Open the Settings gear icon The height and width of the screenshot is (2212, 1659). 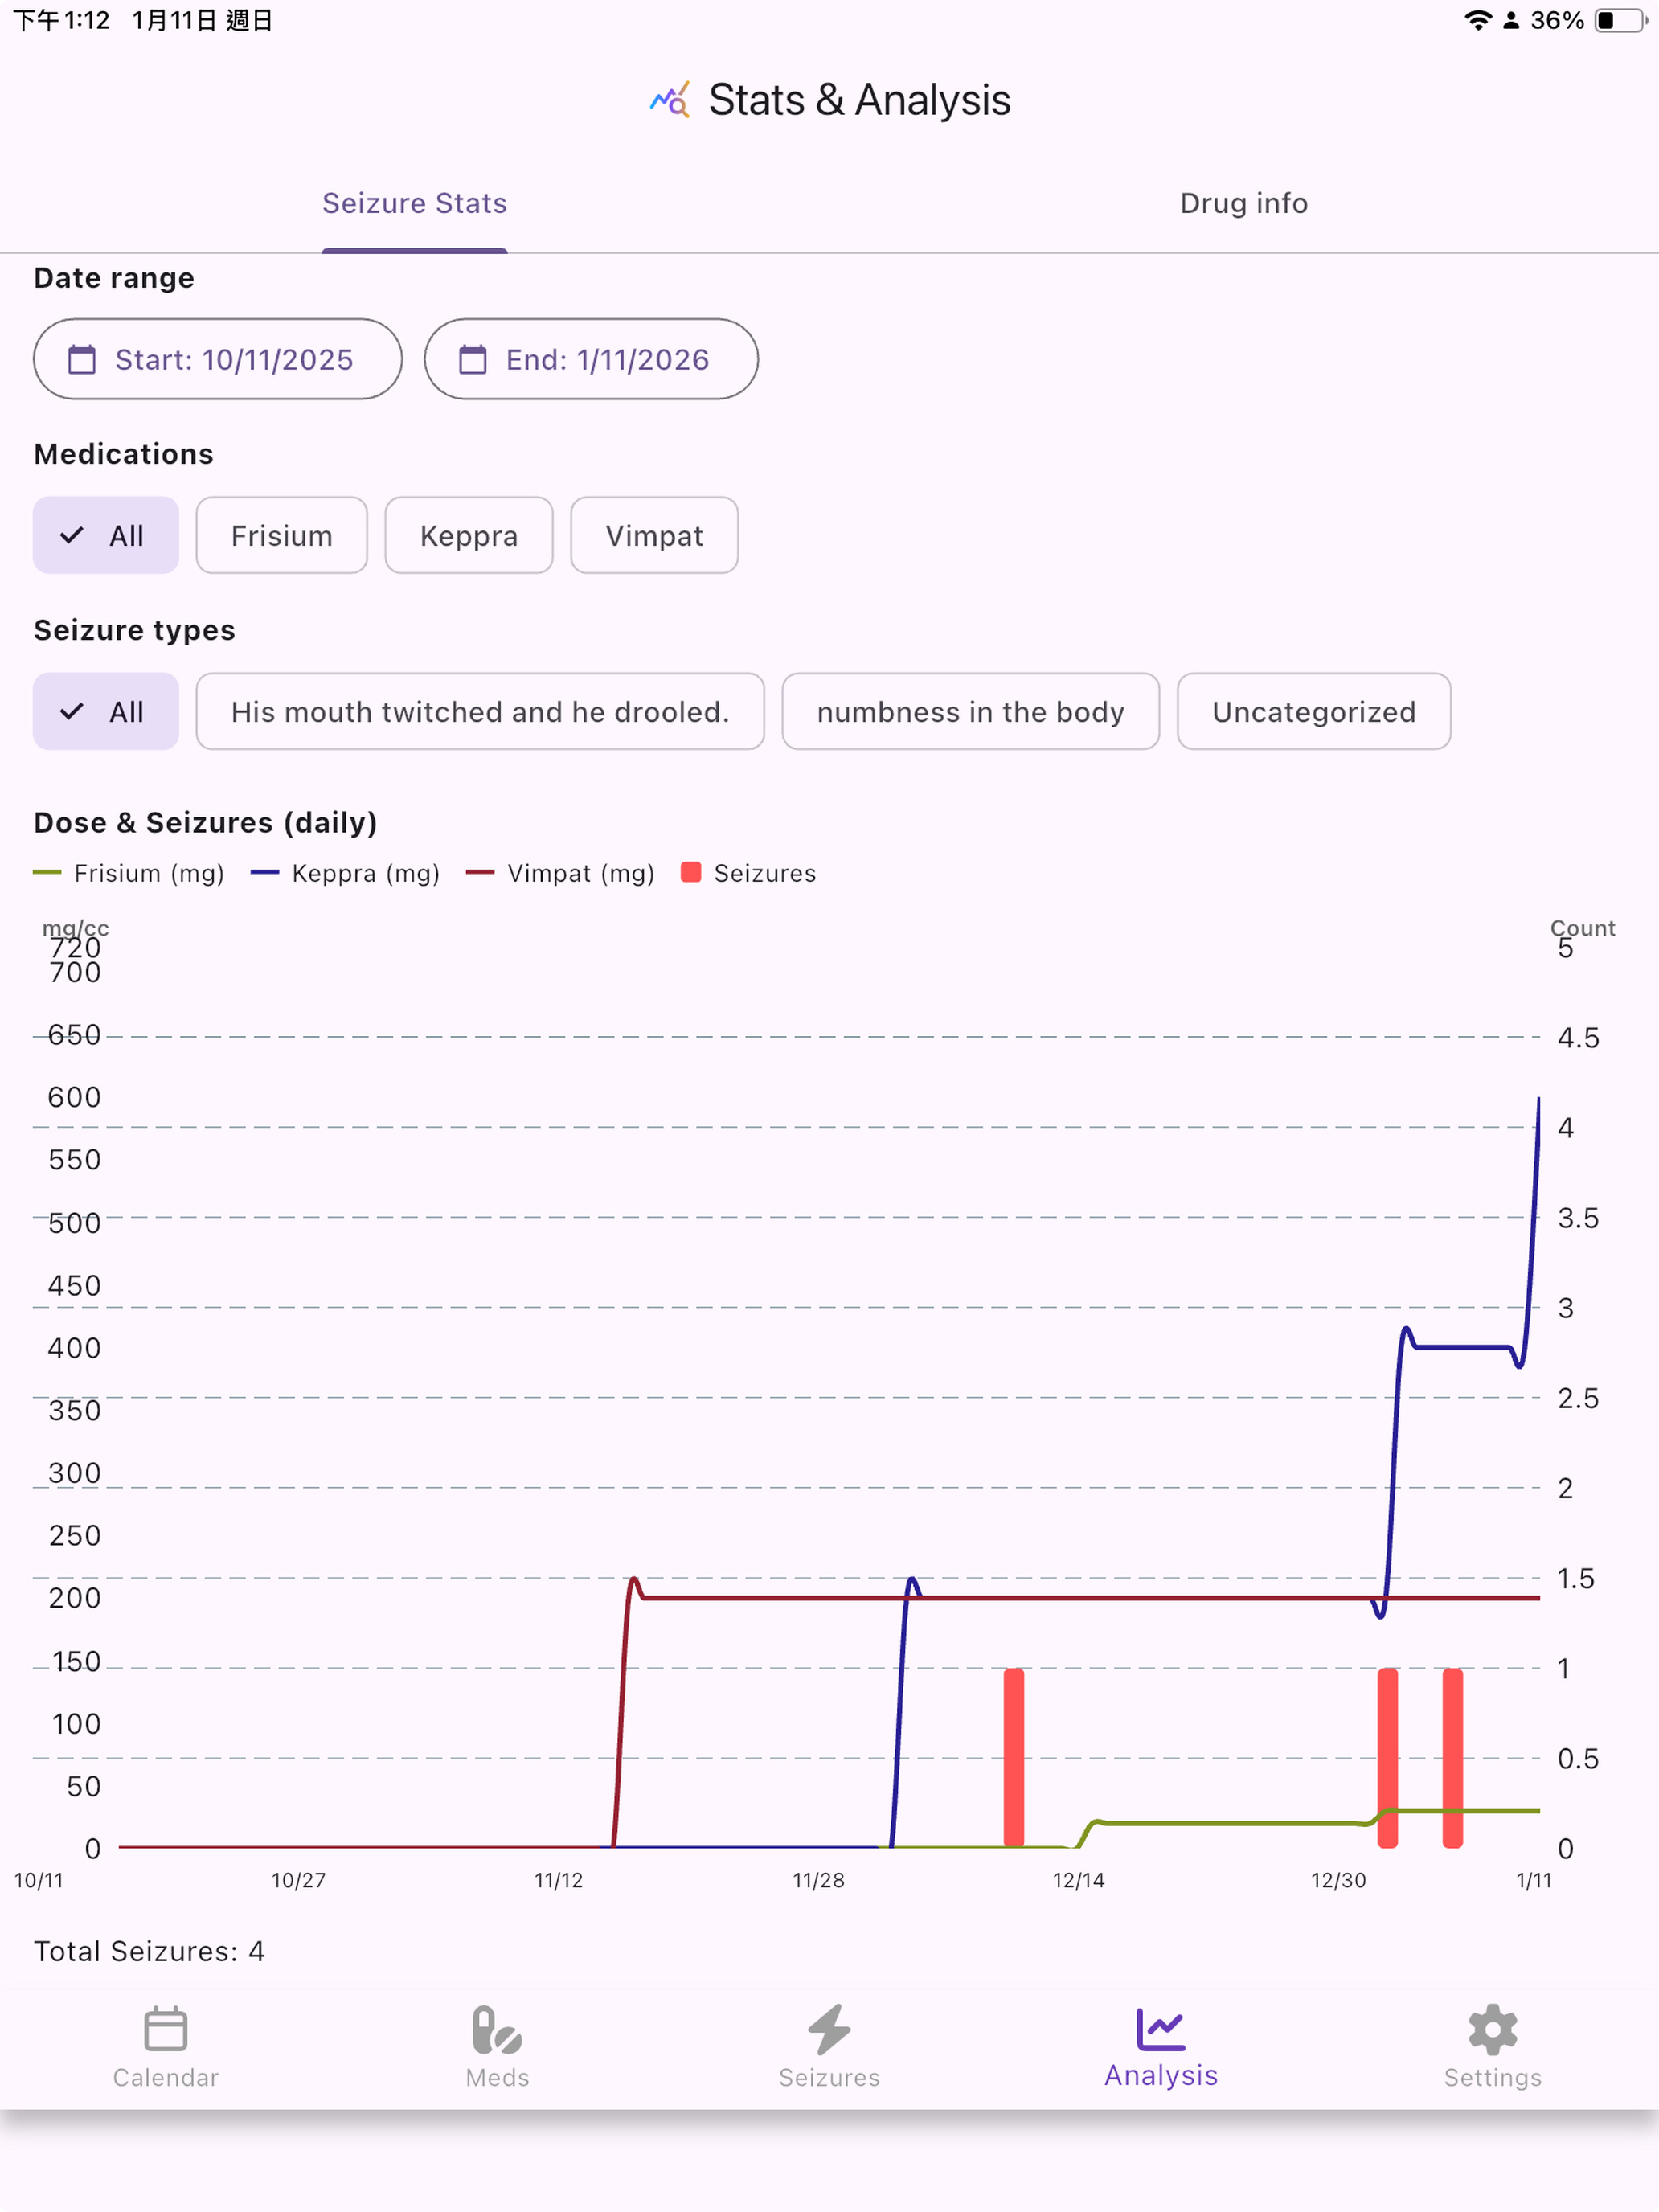(1493, 2030)
